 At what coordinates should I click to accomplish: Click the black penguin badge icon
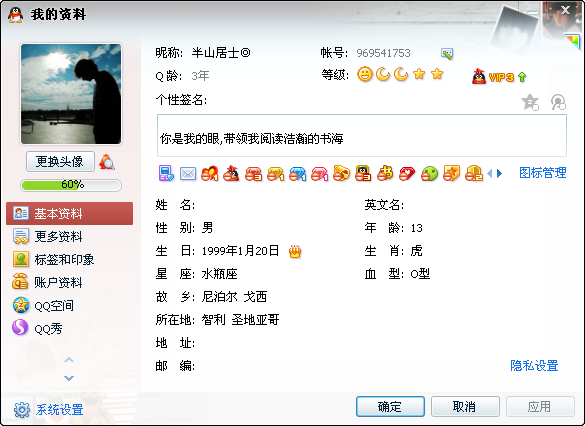pos(363,173)
